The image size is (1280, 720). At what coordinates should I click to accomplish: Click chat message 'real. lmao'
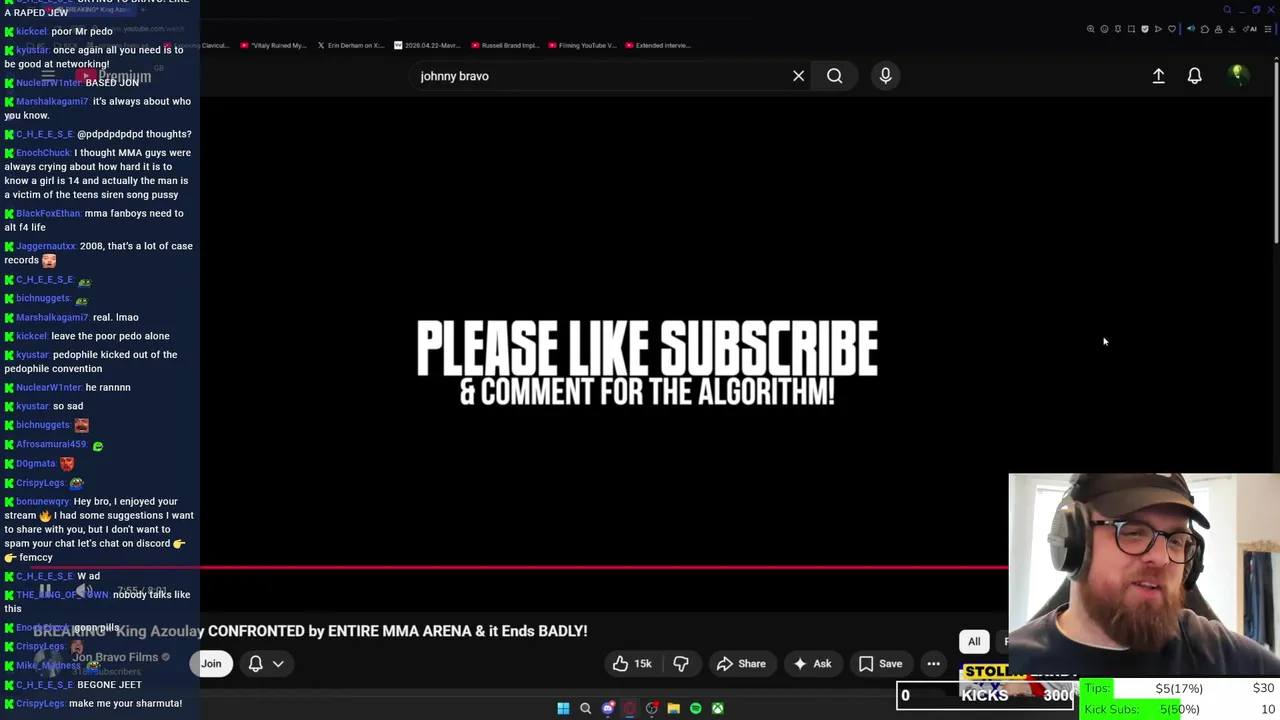[x=115, y=317]
